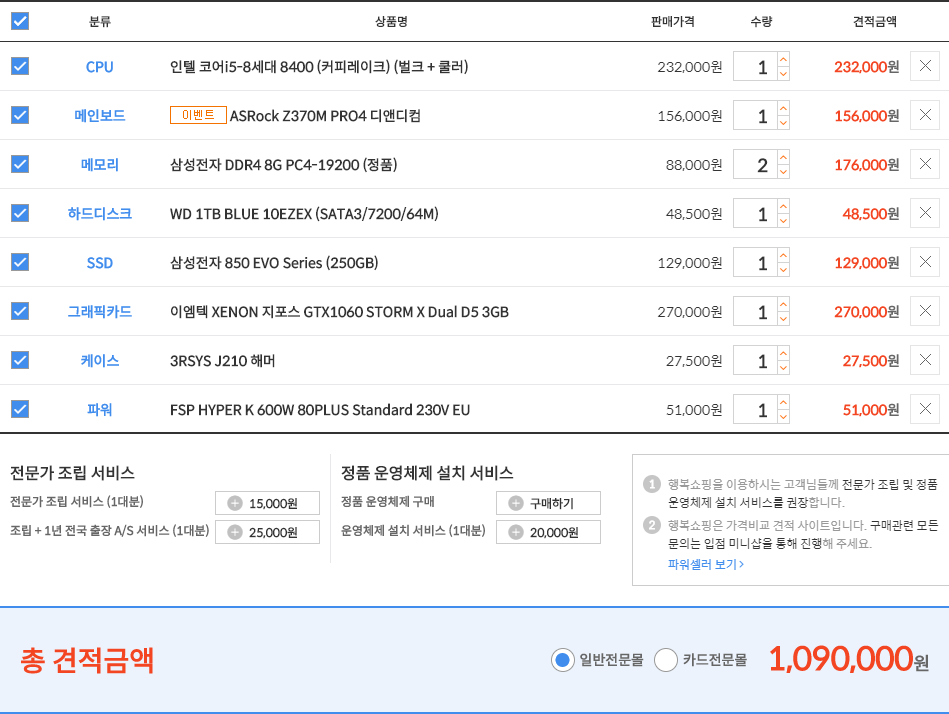Remove the 하드디스크 row via X icon
The width and height of the screenshot is (949, 714).
925,213
